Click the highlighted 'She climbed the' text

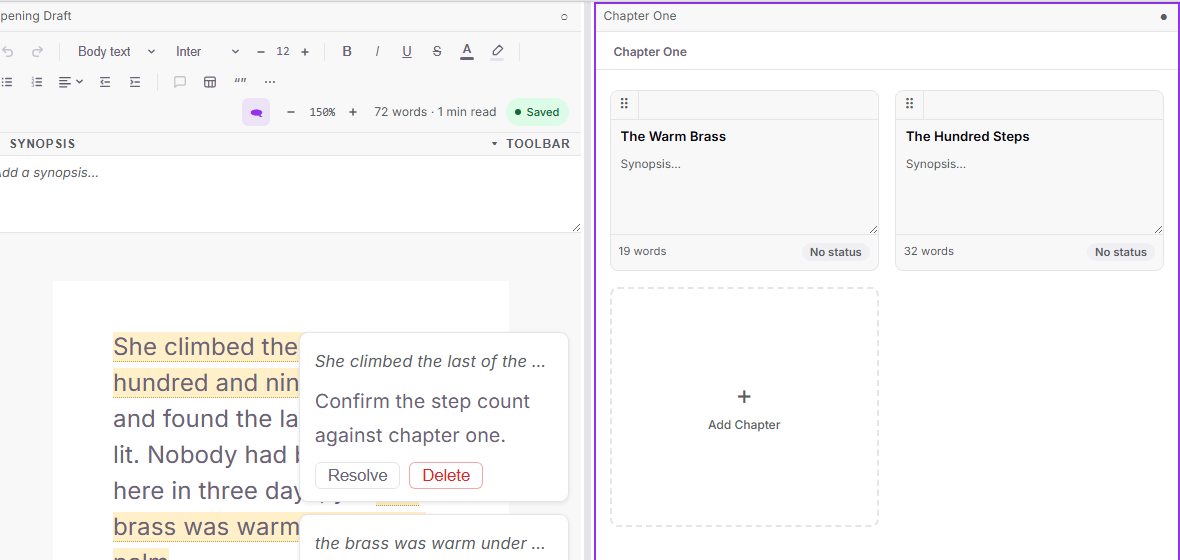click(206, 347)
